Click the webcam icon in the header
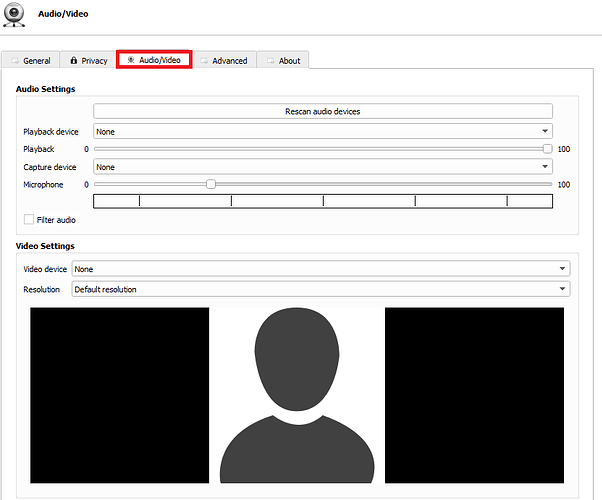The height and width of the screenshot is (500, 602). [x=15, y=16]
